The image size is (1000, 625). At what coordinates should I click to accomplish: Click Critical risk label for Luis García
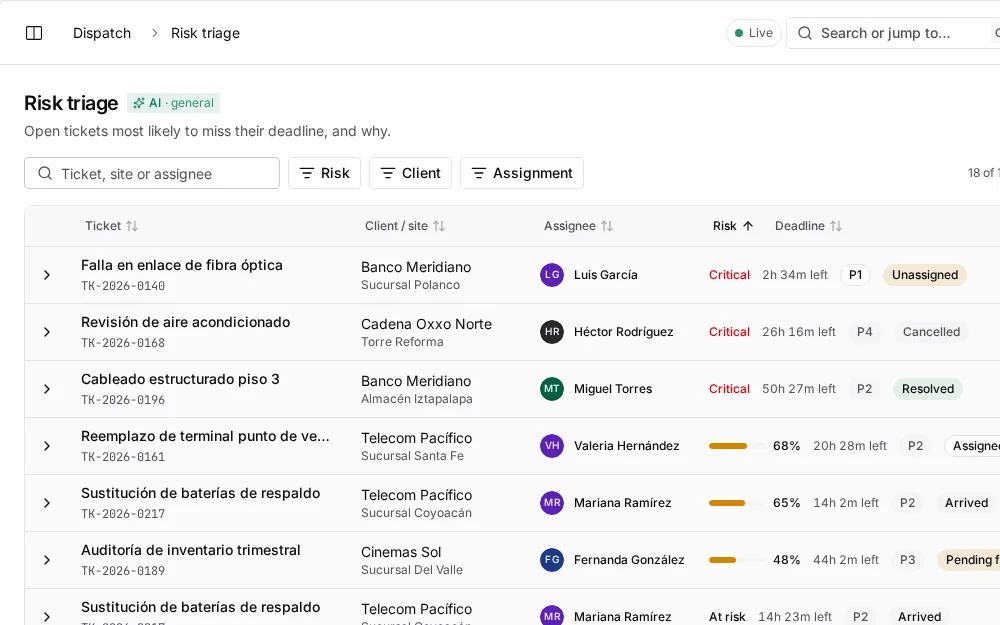(729, 275)
